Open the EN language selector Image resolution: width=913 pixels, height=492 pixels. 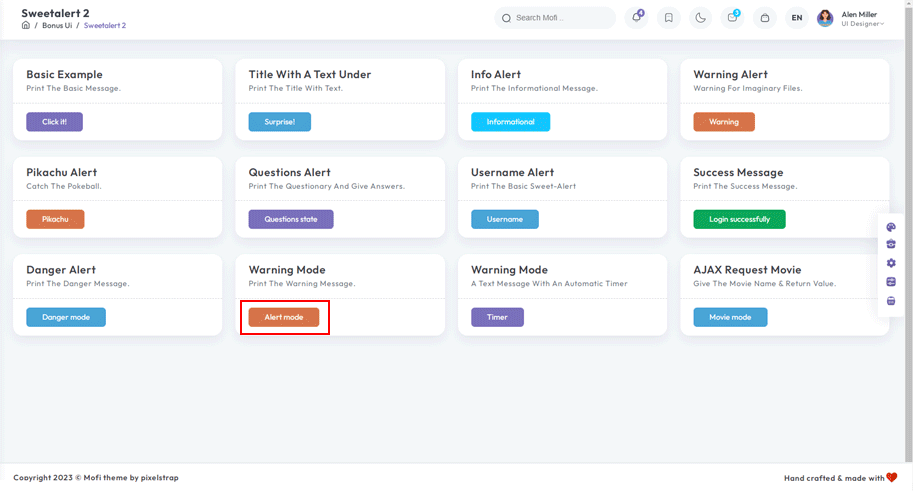(797, 18)
